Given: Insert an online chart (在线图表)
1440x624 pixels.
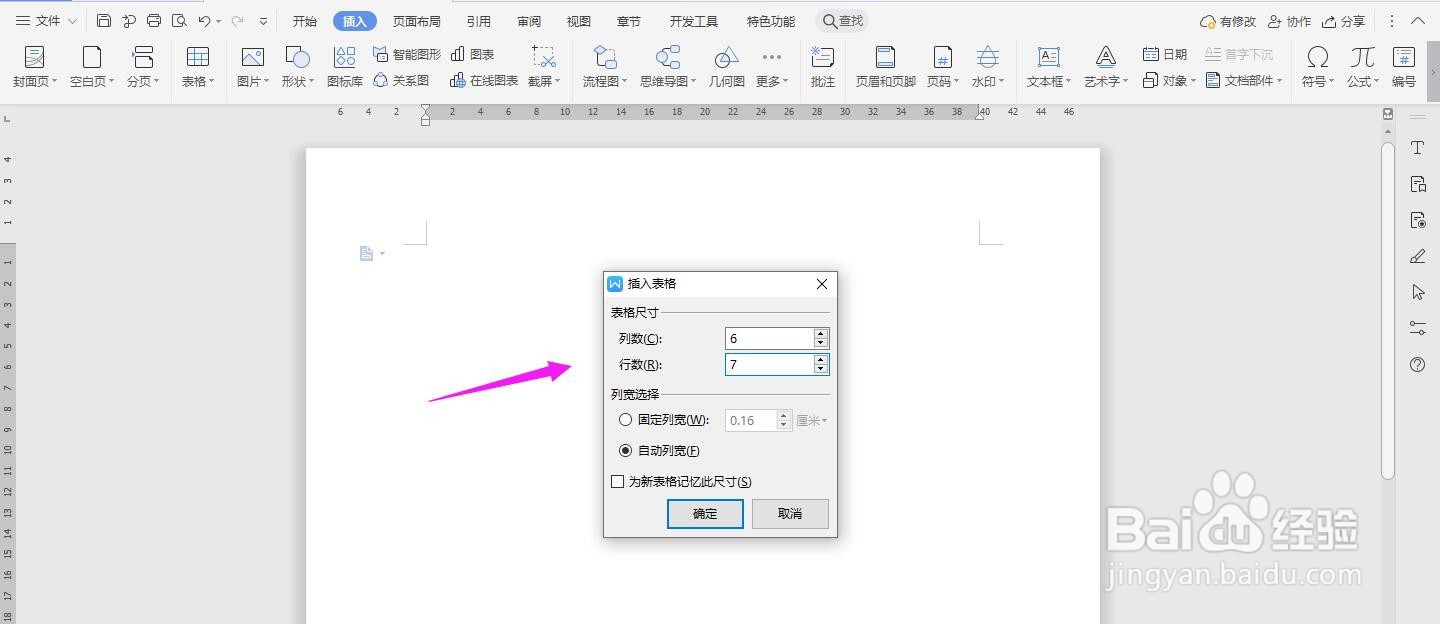Looking at the screenshot, I should (484, 80).
